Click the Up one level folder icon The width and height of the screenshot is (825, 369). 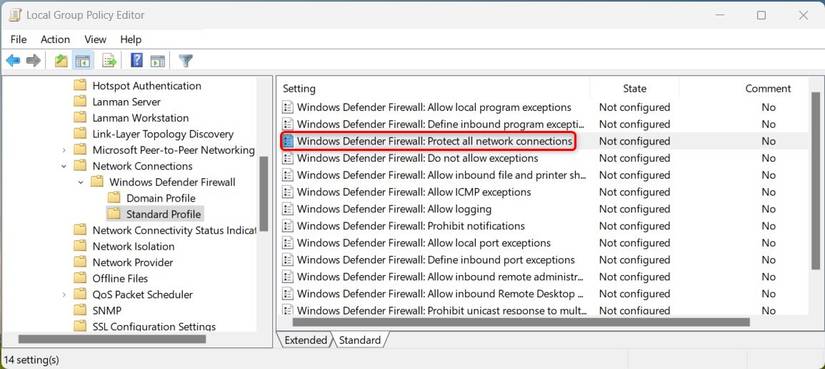tap(62, 61)
